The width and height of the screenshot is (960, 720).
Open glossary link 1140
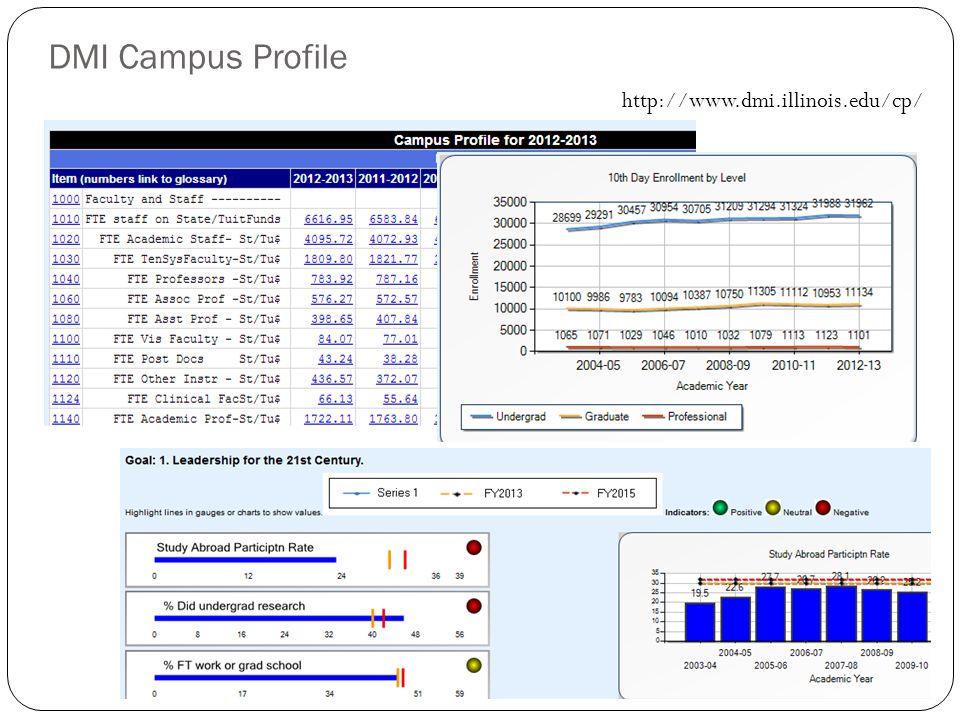coord(66,419)
